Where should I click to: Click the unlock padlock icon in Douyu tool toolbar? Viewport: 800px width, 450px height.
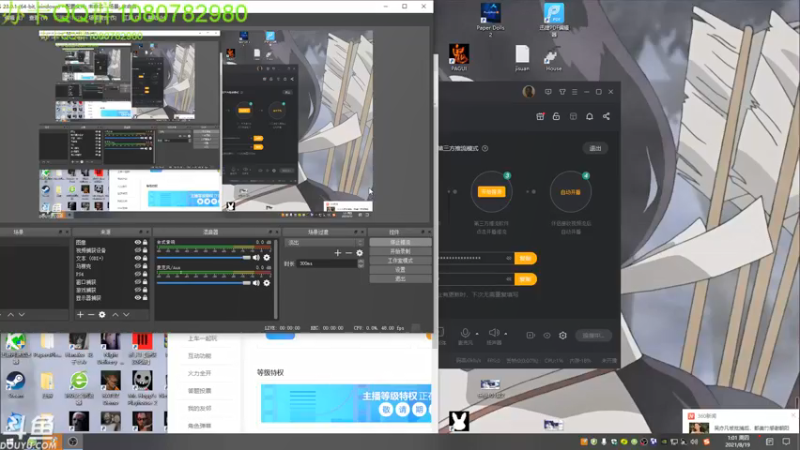[x=556, y=116]
